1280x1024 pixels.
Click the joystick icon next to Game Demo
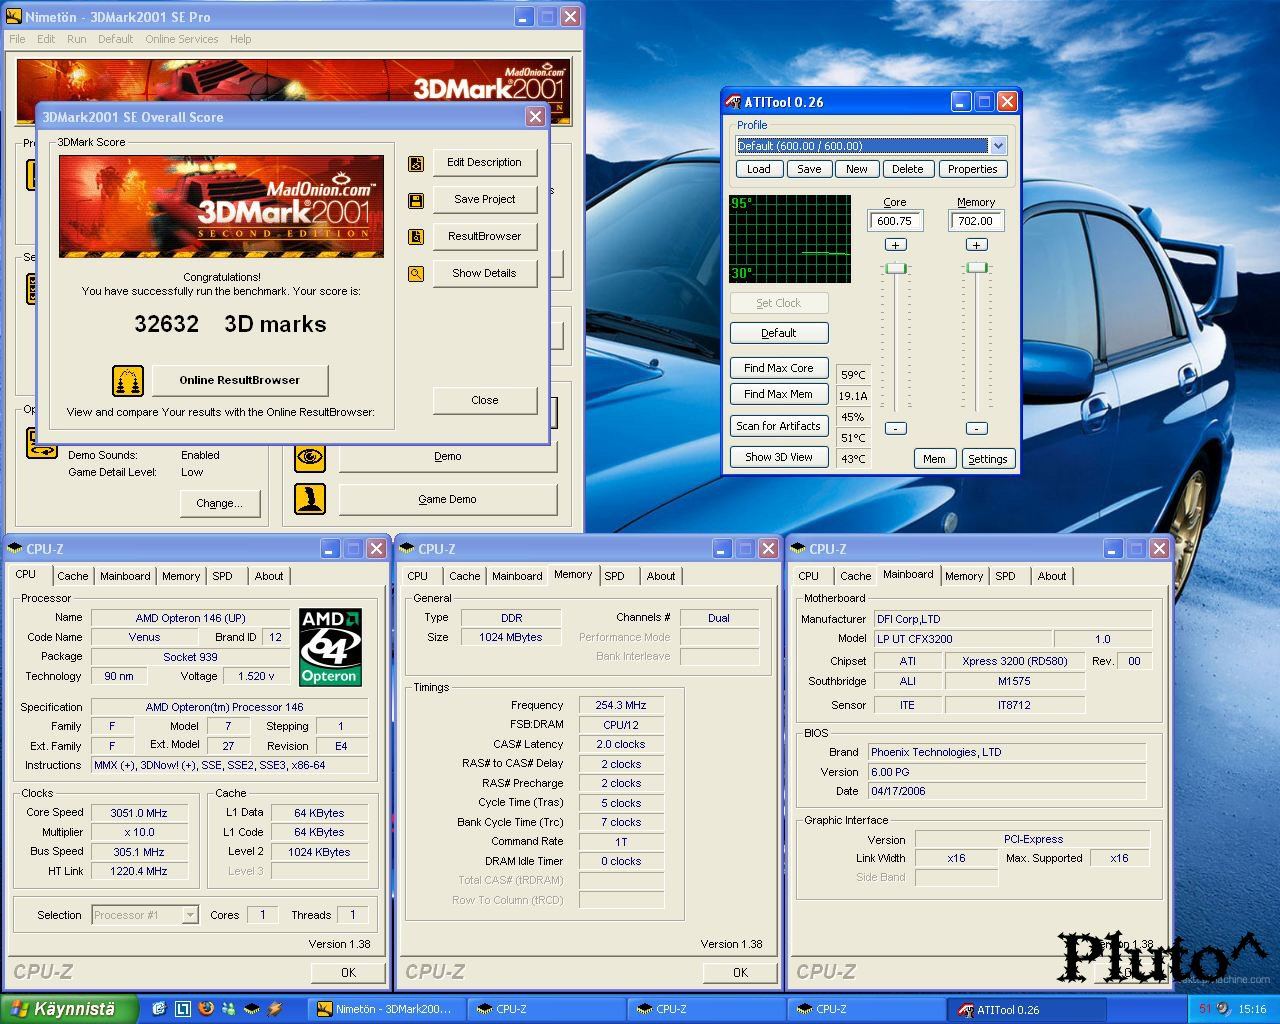click(310, 499)
